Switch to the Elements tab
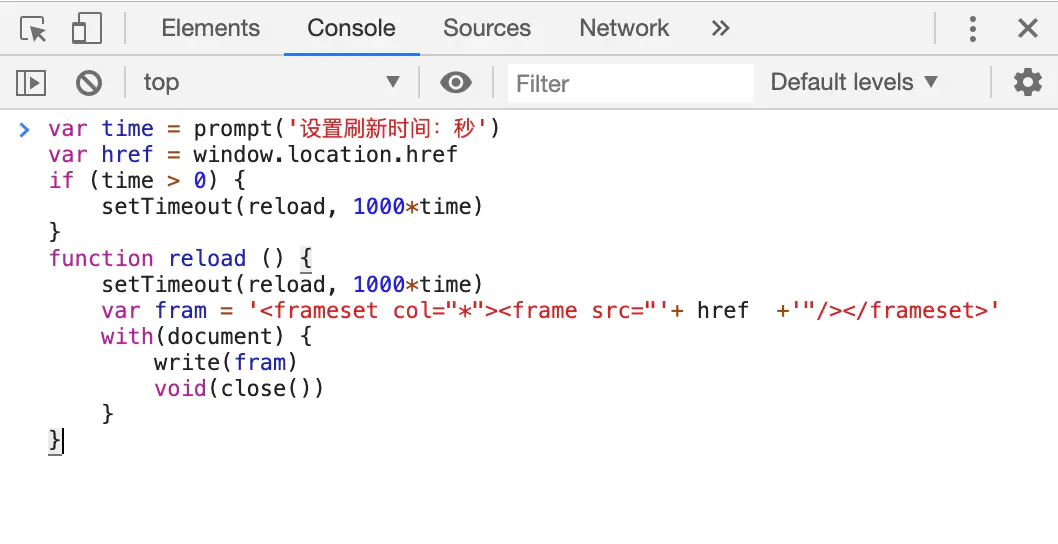The width and height of the screenshot is (1058, 544). coord(210,29)
